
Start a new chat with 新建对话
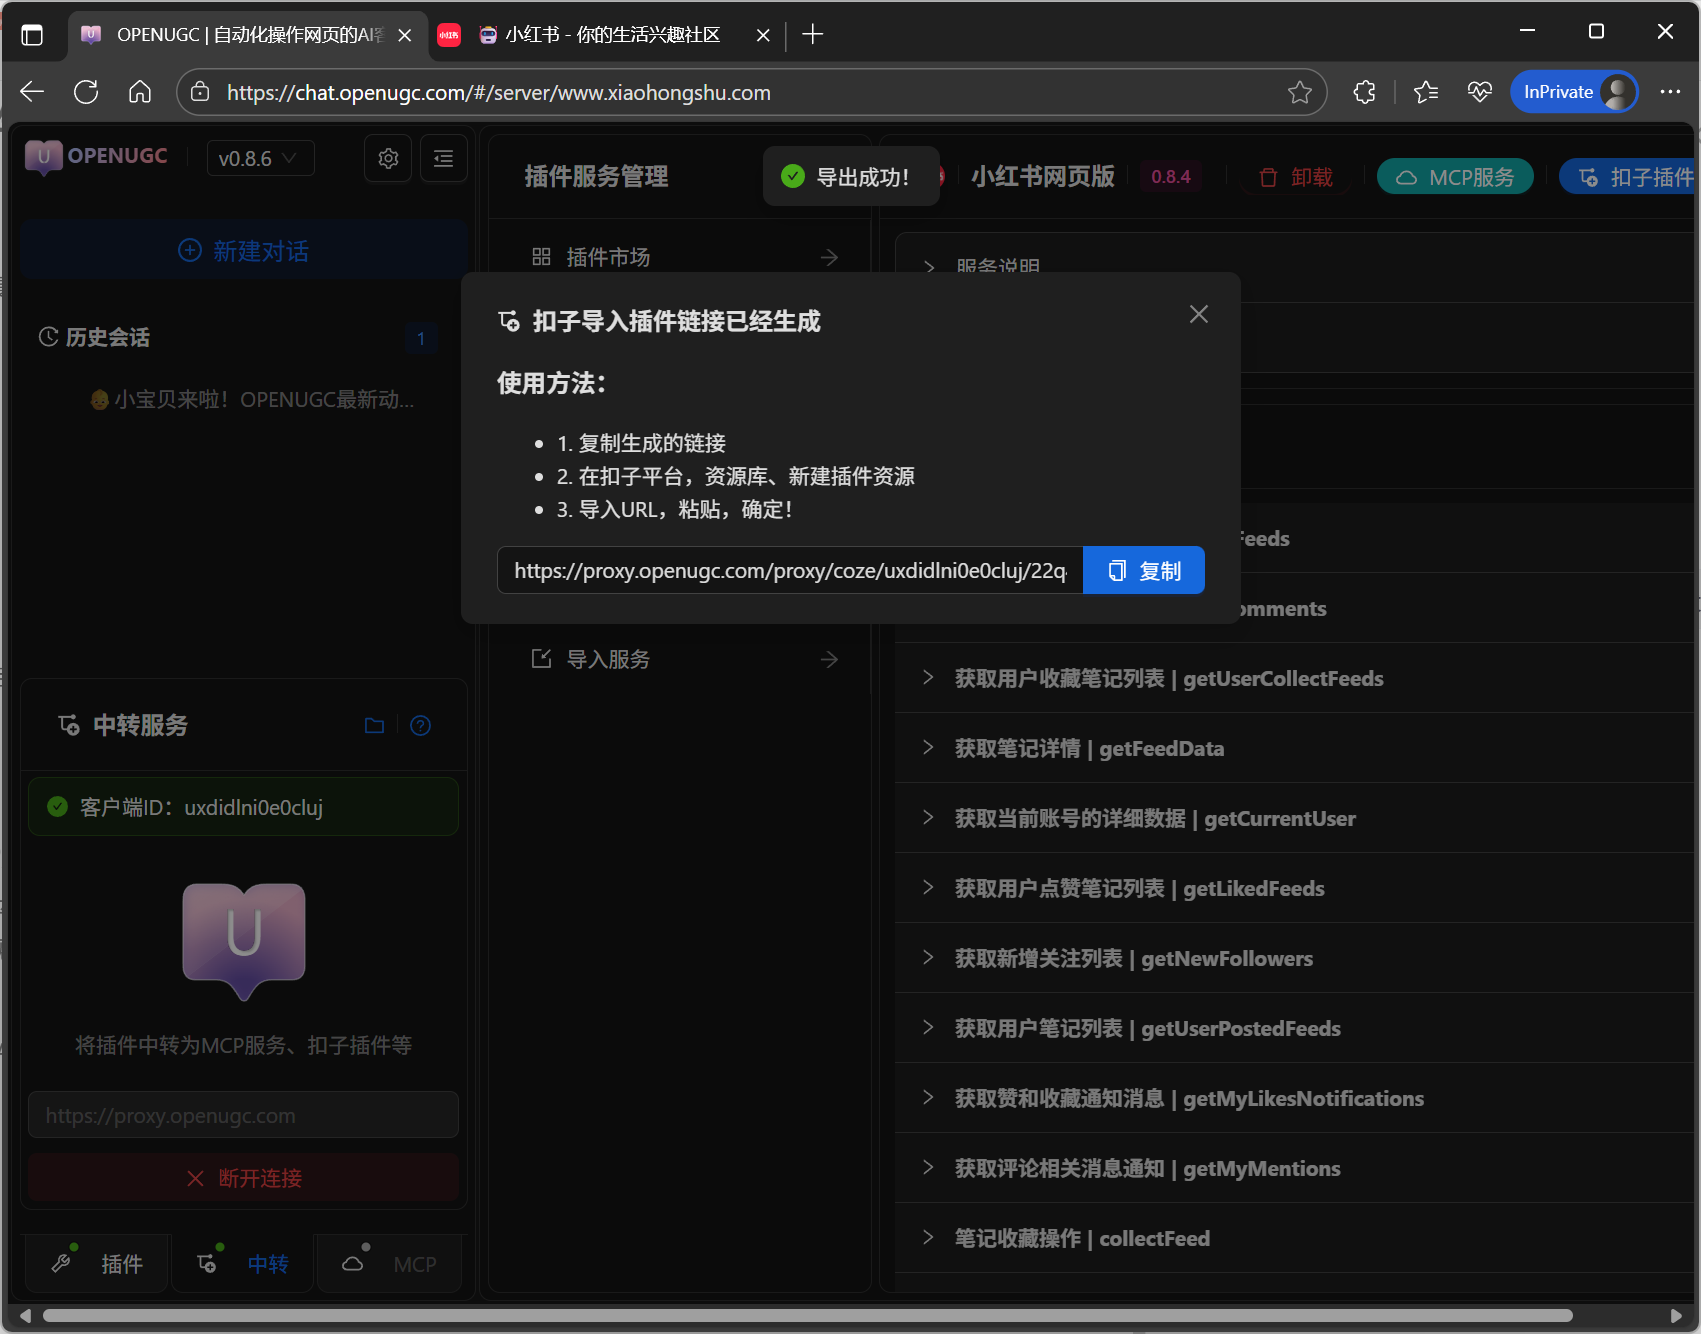coord(244,250)
